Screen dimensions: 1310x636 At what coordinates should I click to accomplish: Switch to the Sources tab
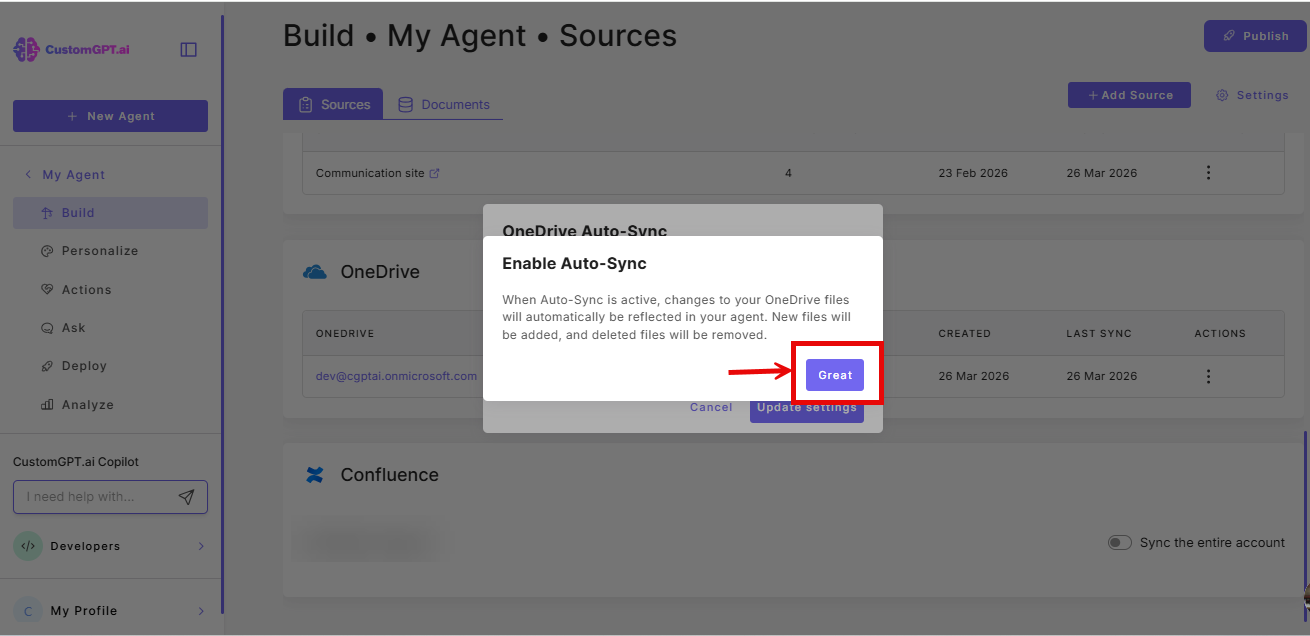click(333, 104)
